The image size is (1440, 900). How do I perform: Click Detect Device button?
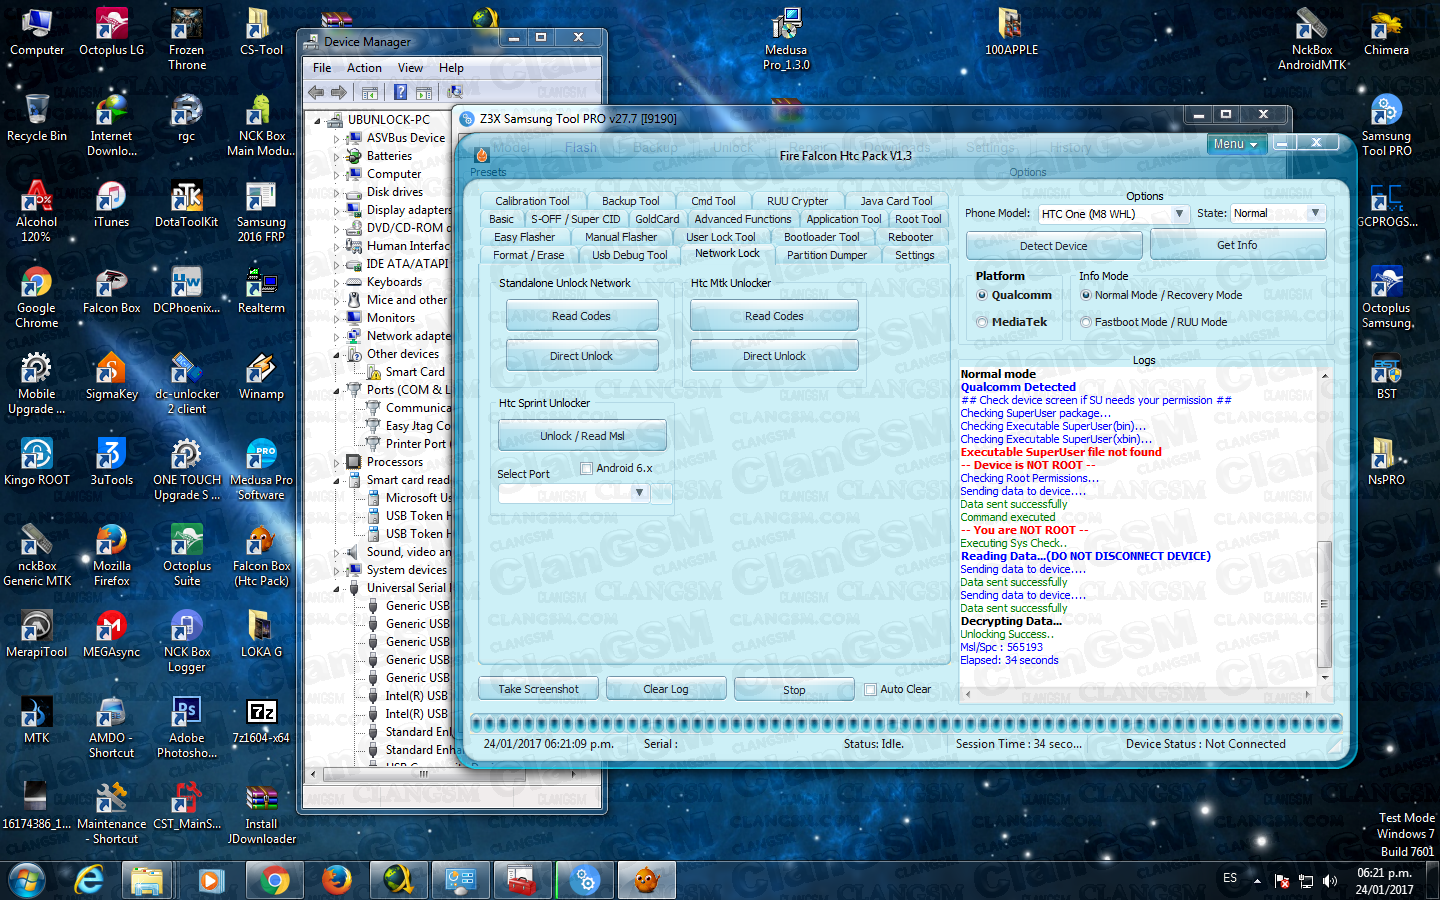(x=1053, y=246)
